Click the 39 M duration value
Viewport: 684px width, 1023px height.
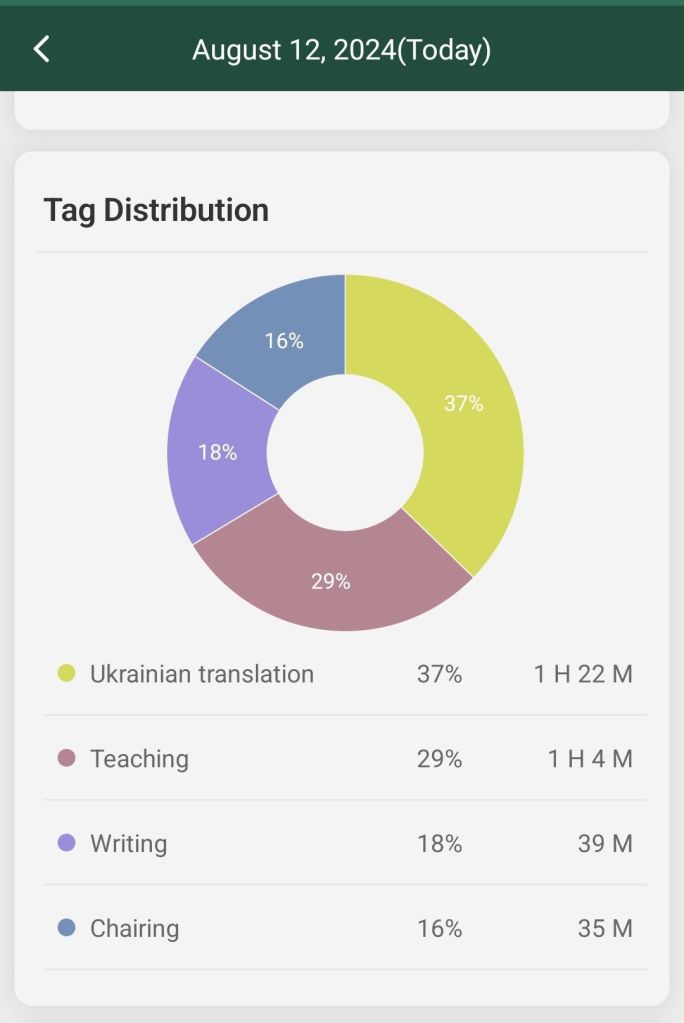(605, 844)
